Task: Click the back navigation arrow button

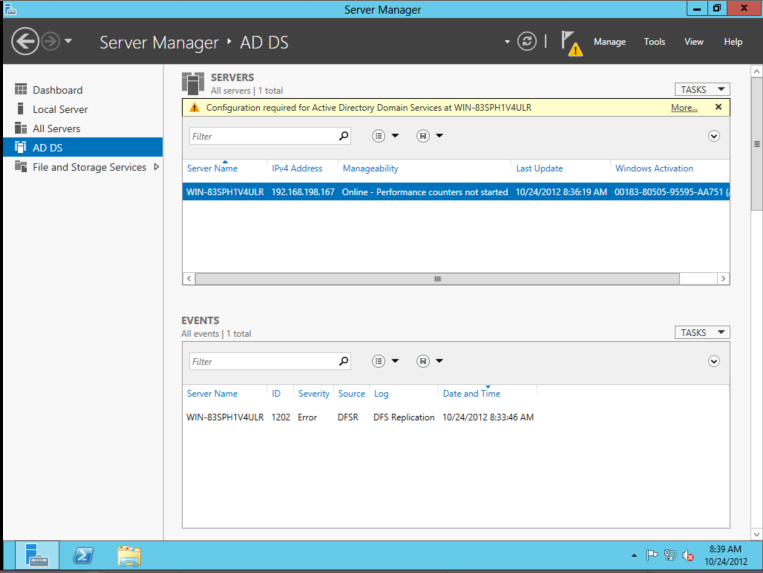Action: coord(26,42)
